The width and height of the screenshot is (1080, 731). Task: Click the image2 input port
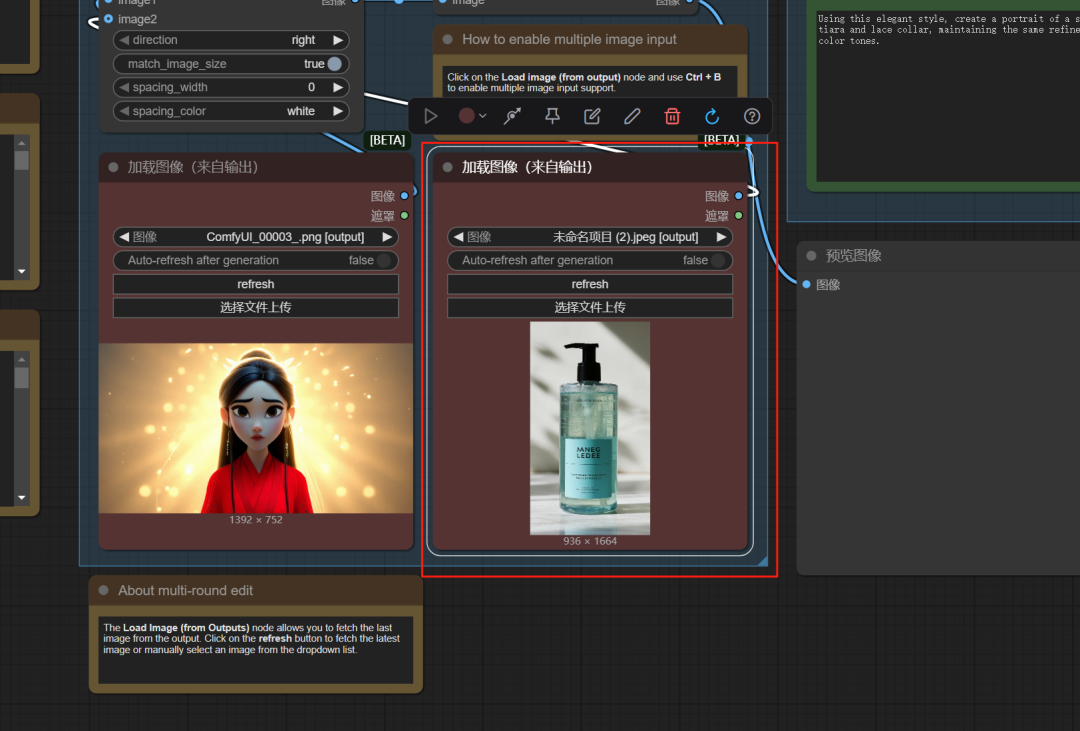(109, 19)
